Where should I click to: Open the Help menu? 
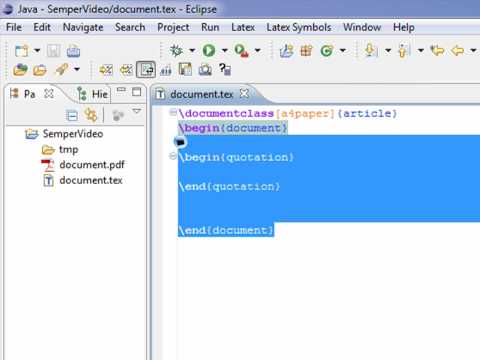pyautogui.click(x=404, y=27)
